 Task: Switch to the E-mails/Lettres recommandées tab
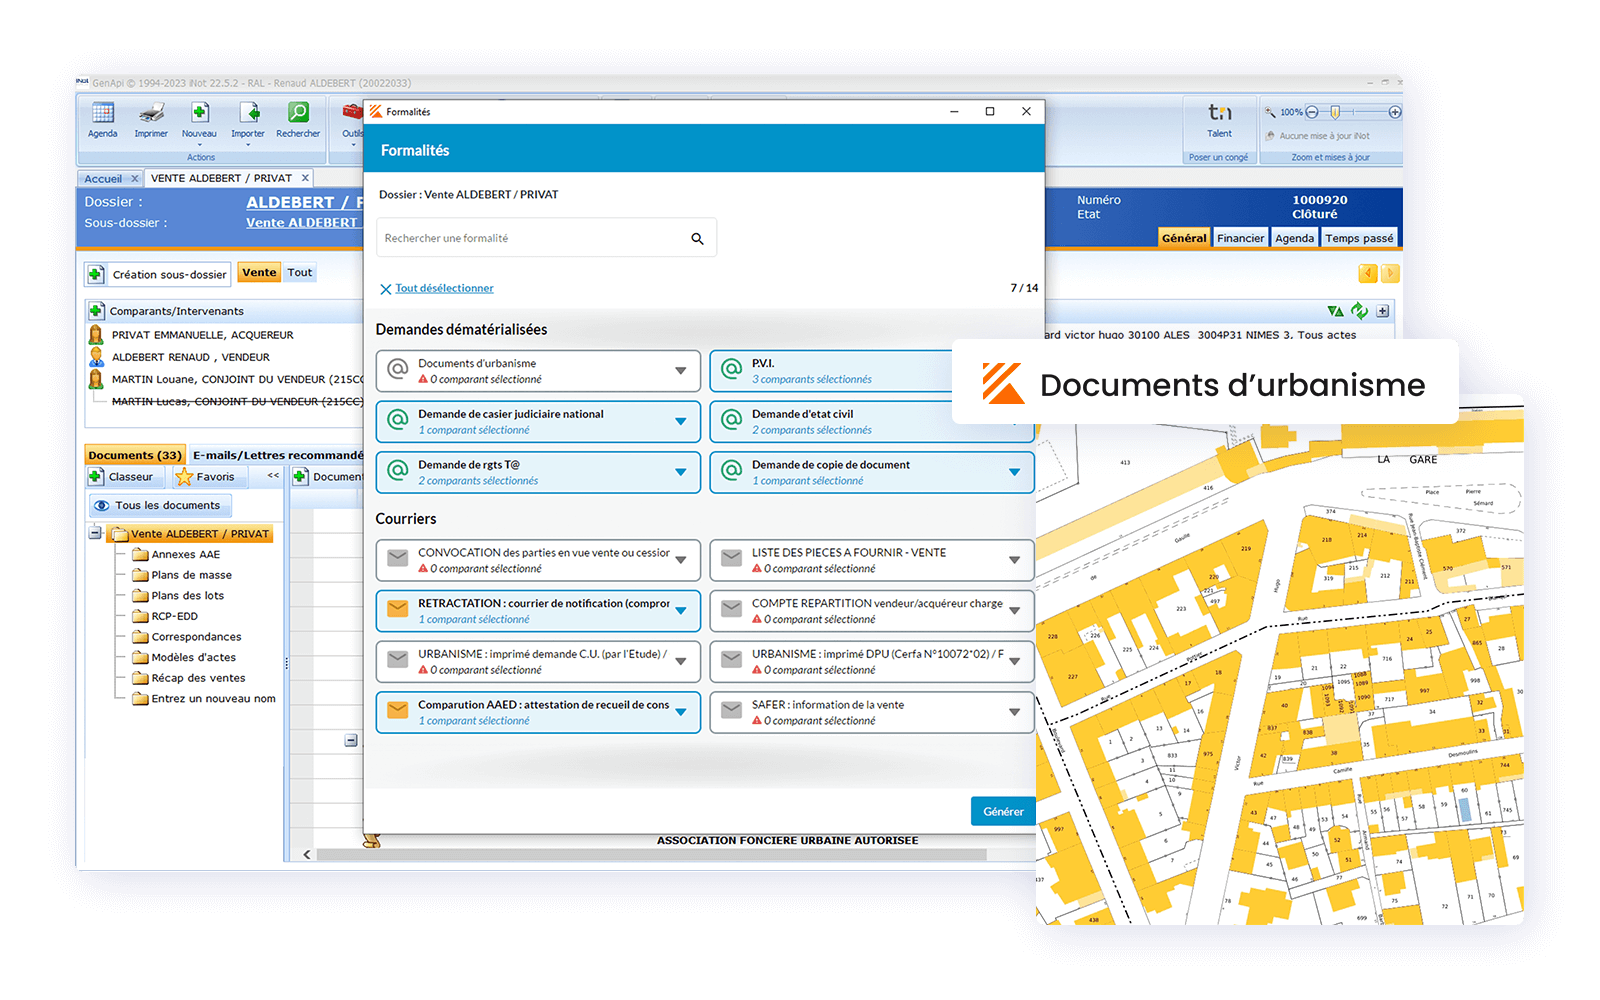(277, 455)
